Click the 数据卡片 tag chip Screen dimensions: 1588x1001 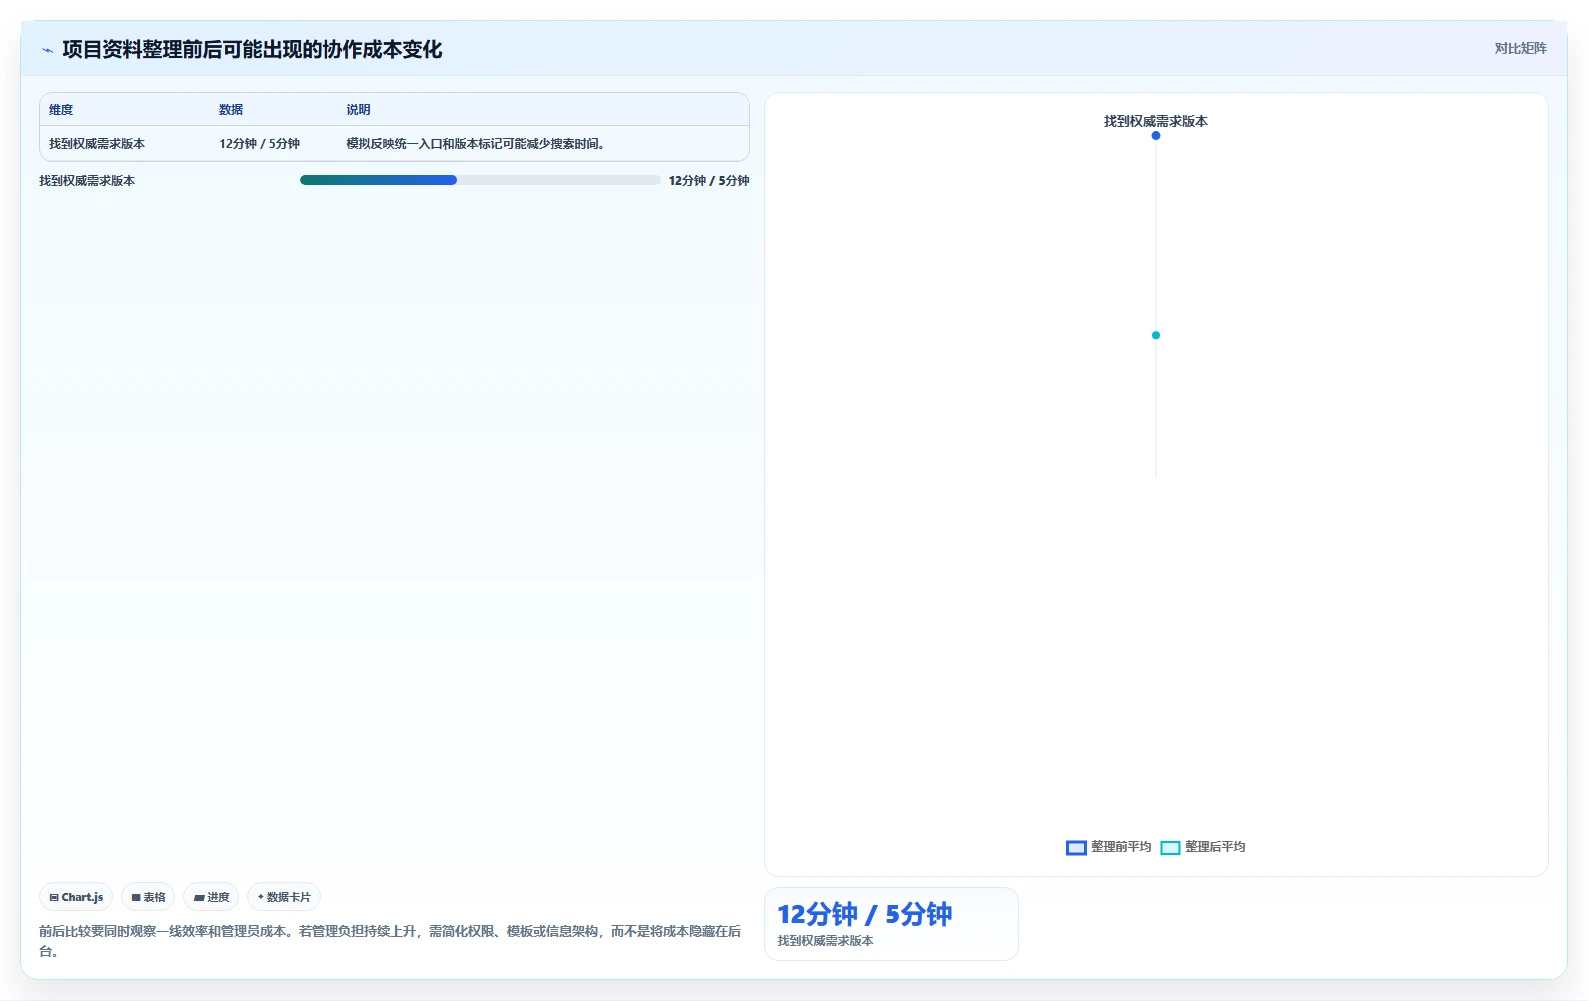point(284,897)
